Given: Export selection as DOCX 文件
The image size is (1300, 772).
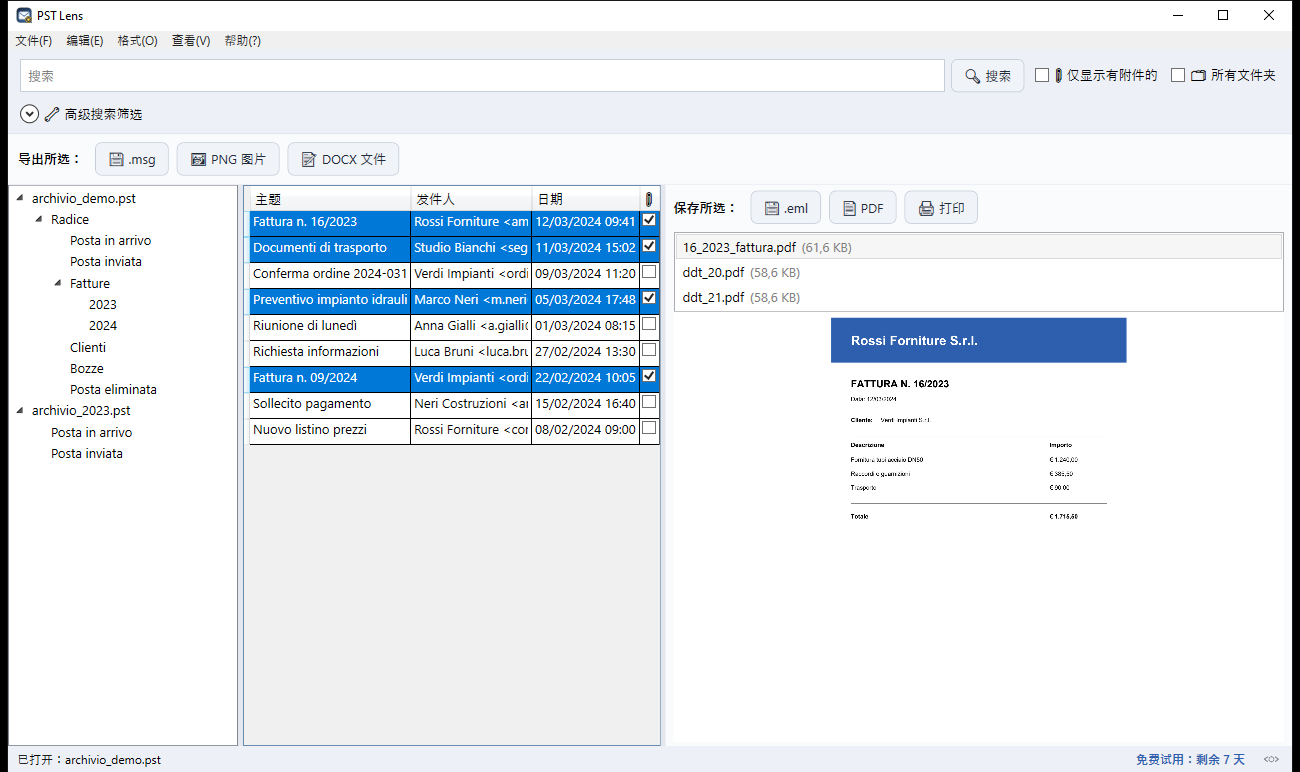Looking at the screenshot, I should click(343, 159).
